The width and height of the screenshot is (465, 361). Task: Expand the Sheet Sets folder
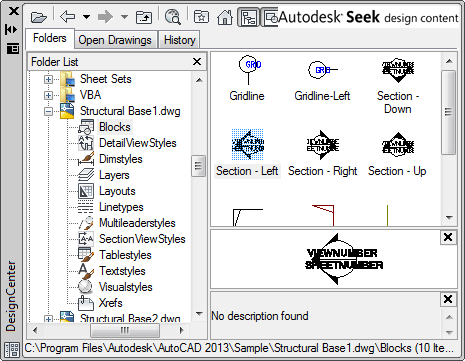[48, 79]
